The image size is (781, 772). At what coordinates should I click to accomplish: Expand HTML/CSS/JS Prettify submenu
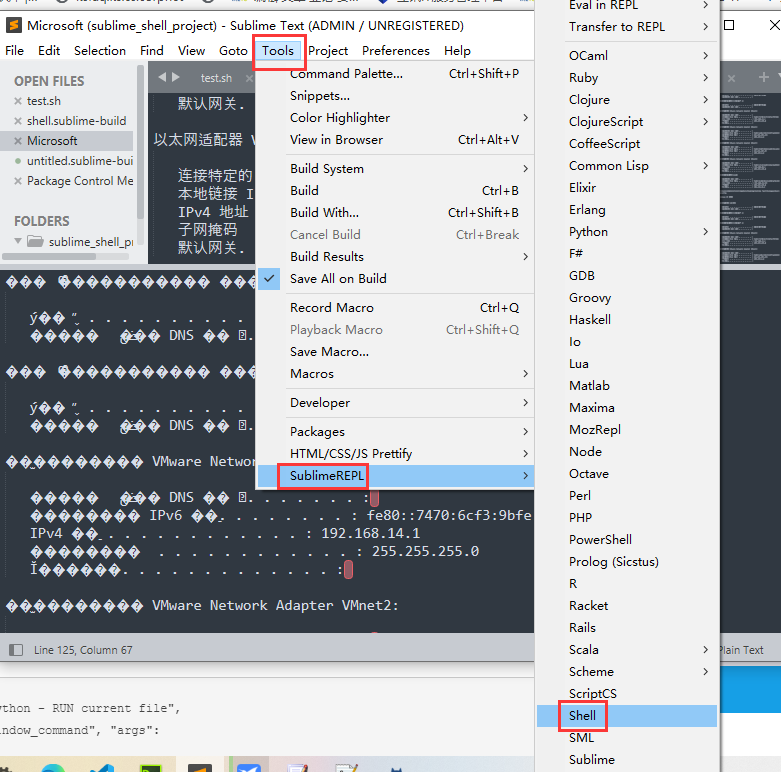(x=395, y=454)
